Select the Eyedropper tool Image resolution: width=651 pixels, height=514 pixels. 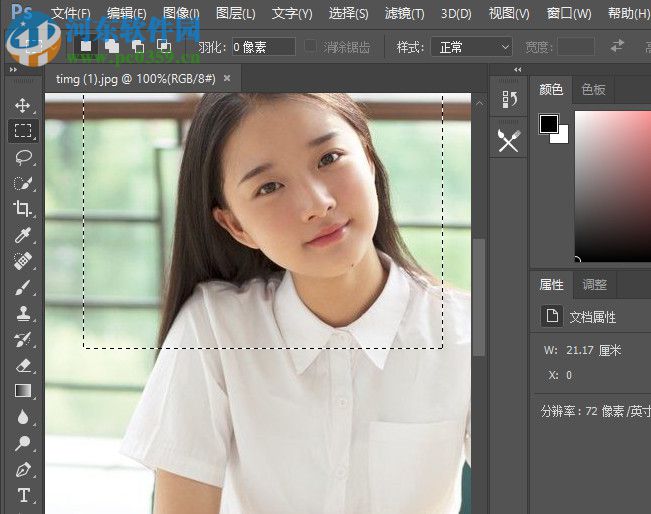coord(23,235)
